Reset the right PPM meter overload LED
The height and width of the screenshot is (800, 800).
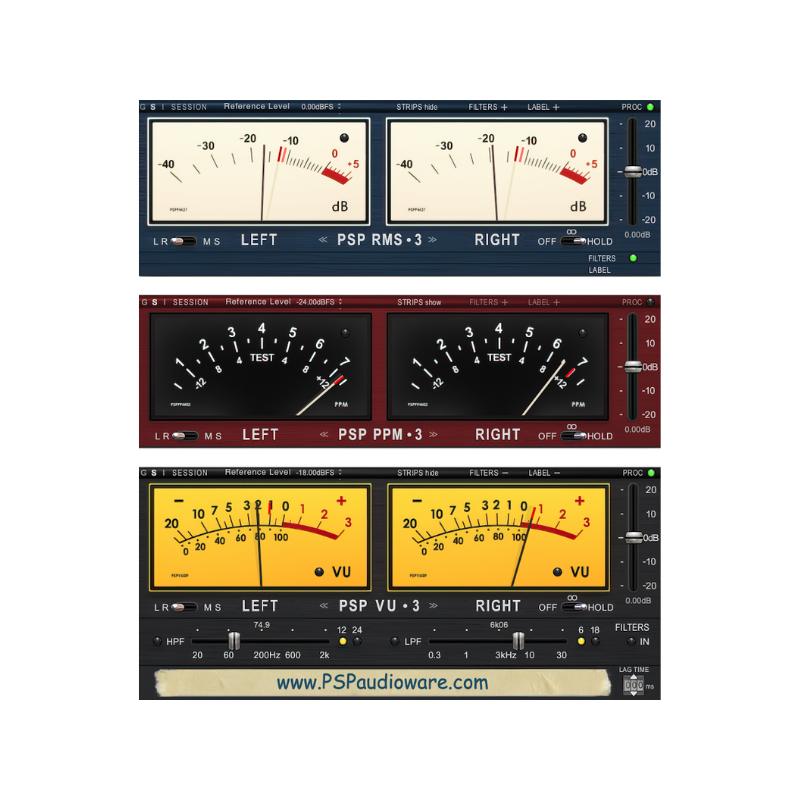click(x=583, y=333)
